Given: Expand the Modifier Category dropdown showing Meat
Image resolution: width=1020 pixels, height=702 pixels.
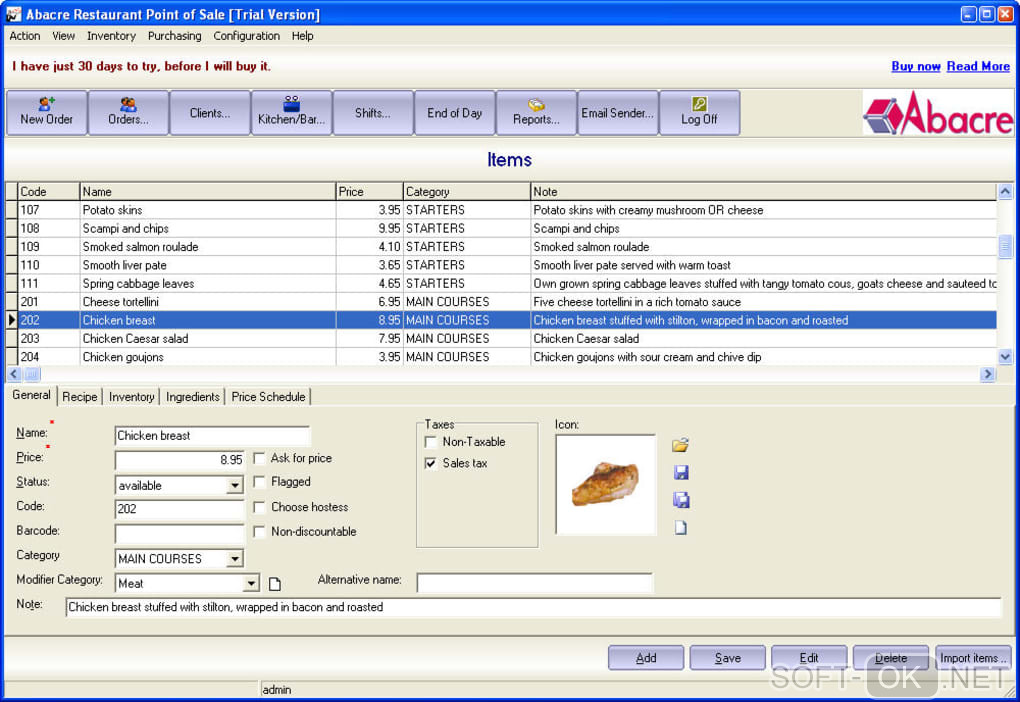Looking at the screenshot, I should 251,584.
